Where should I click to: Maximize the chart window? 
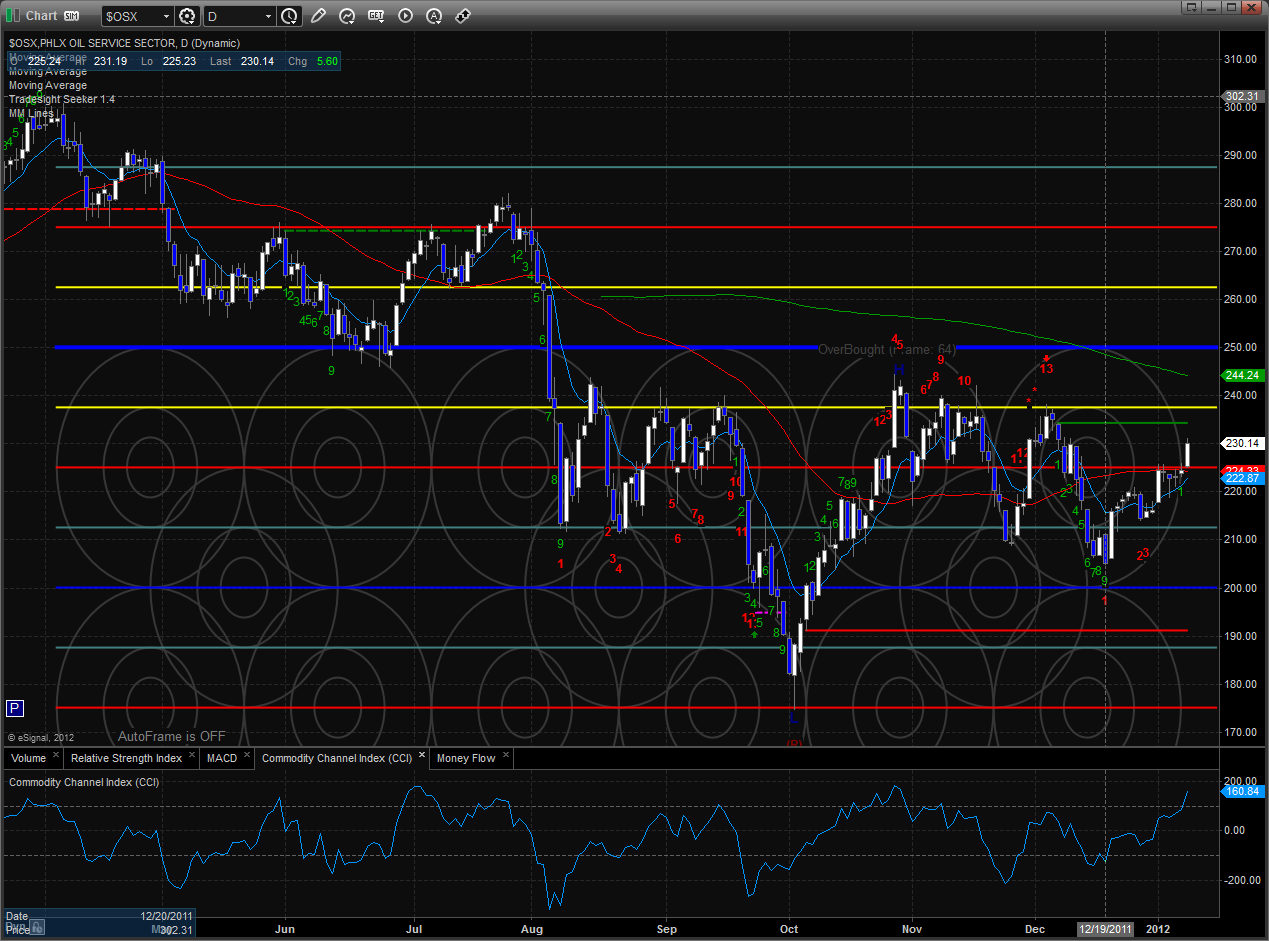click(1232, 7)
